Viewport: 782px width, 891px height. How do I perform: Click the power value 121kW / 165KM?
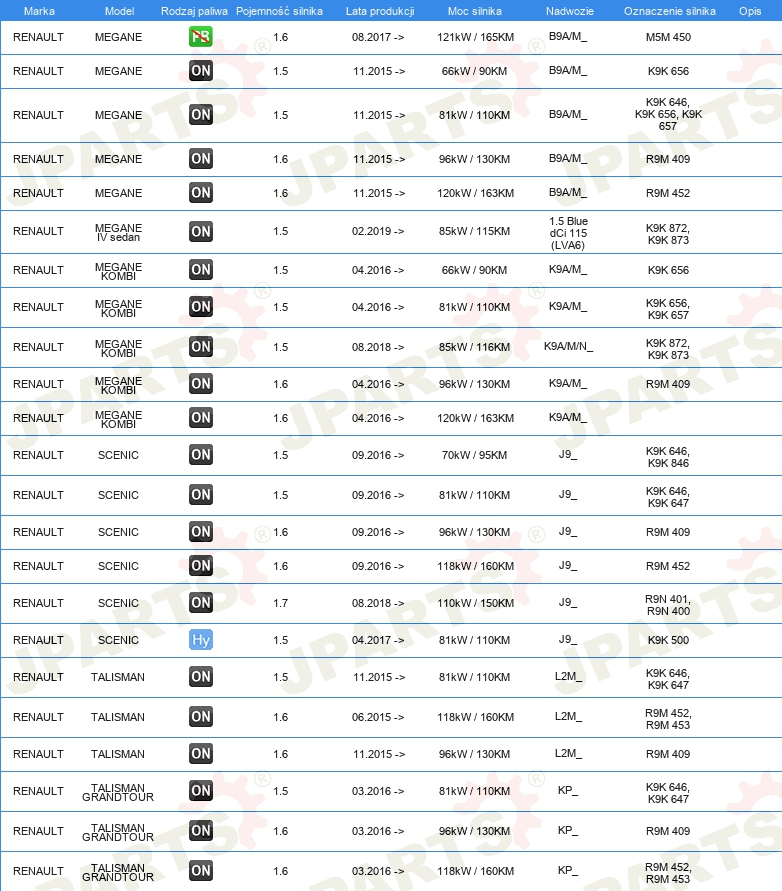click(475, 37)
